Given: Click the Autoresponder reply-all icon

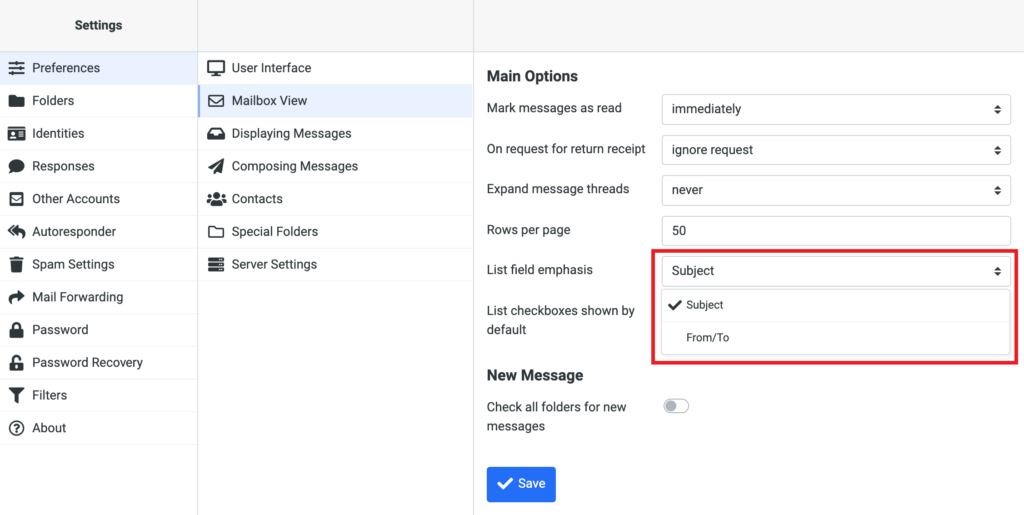Looking at the screenshot, I should coord(16,232).
